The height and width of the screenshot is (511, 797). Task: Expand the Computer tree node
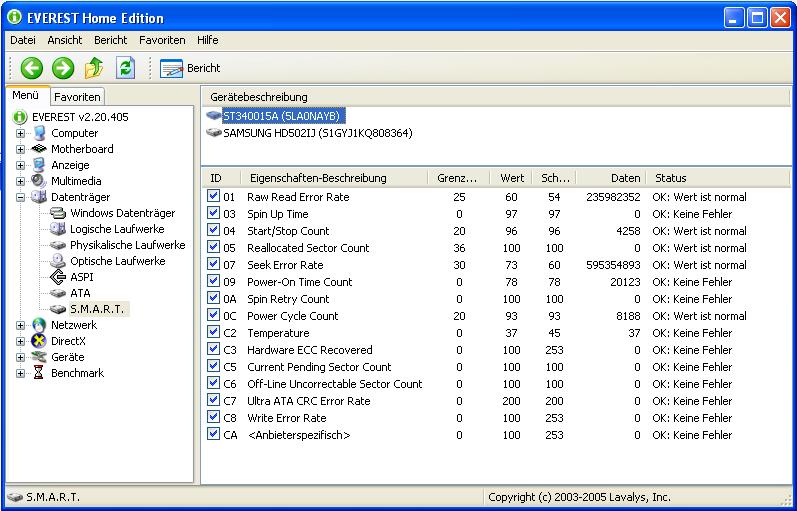[x=20, y=133]
